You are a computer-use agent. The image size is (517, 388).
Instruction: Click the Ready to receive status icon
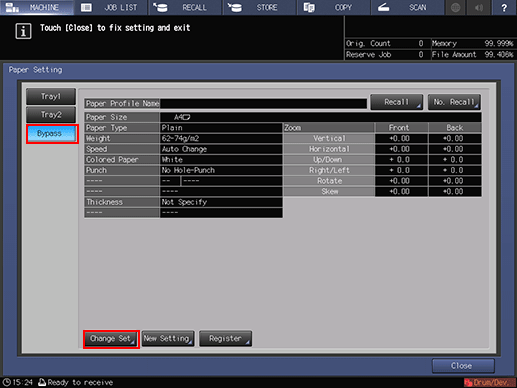coord(42,382)
